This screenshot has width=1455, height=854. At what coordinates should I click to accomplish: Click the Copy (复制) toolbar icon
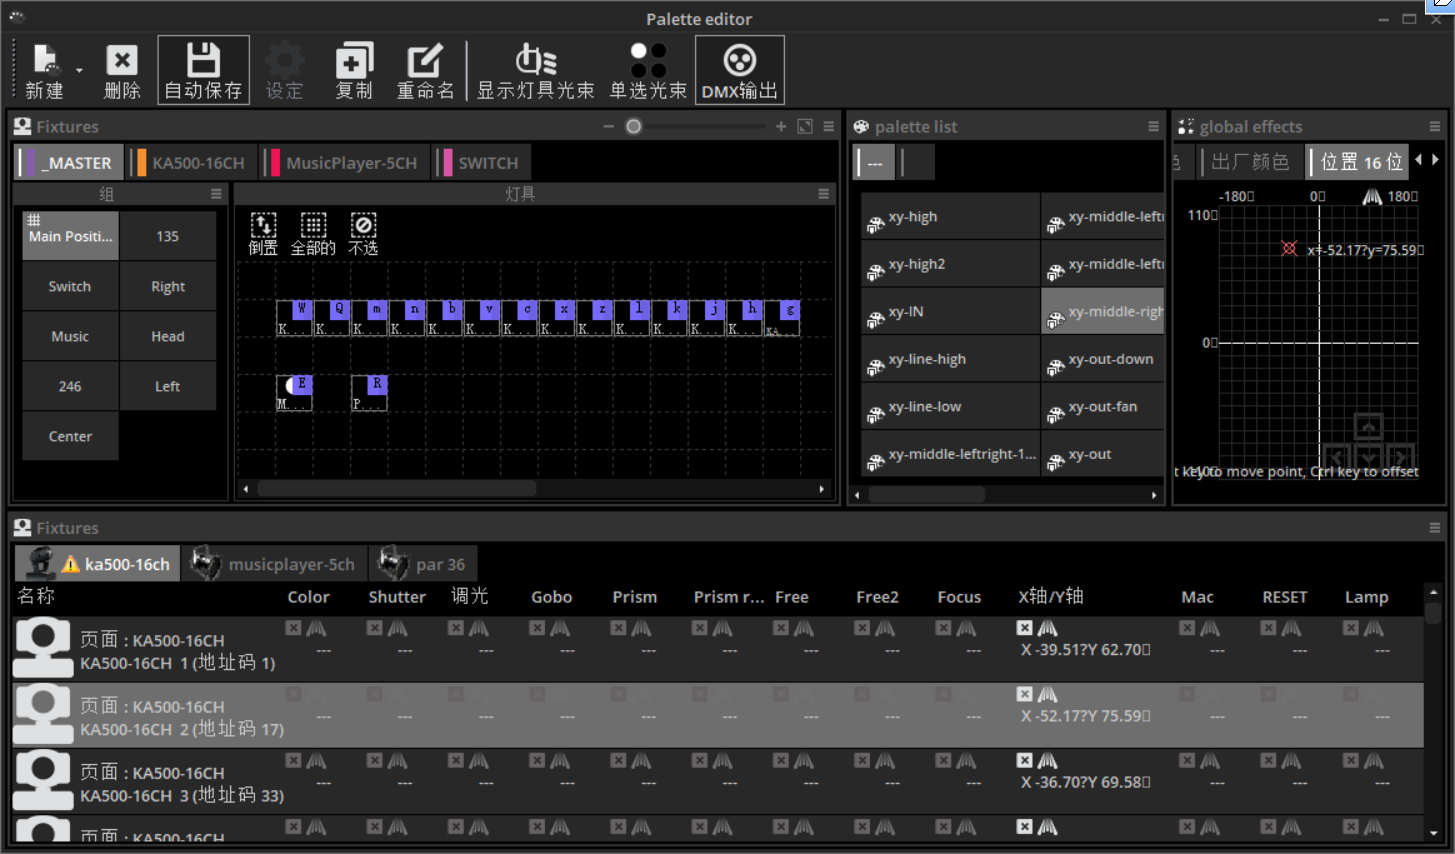[x=354, y=70]
